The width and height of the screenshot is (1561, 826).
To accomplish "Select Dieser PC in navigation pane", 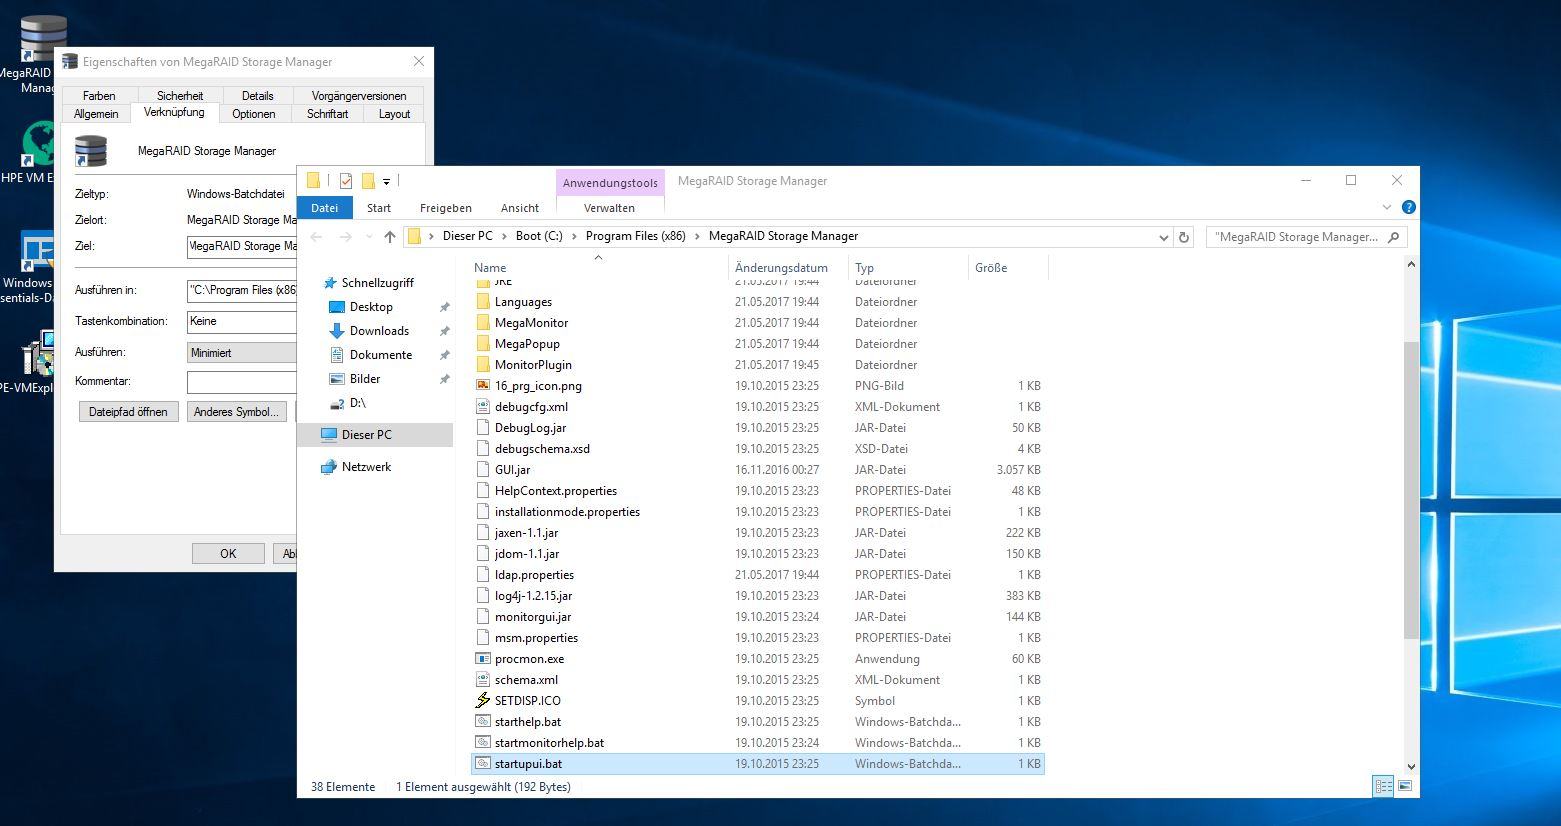I will click(375, 435).
